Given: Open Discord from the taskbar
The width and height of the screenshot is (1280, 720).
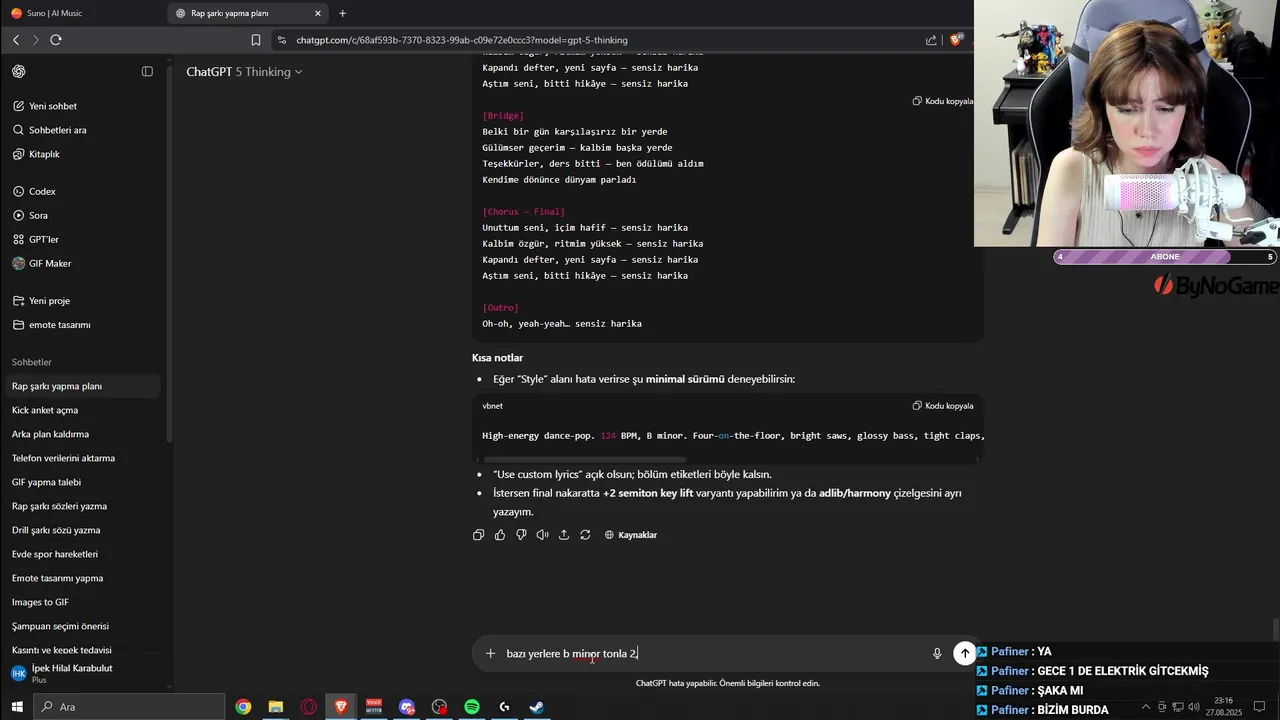Looking at the screenshot, I should 407,707.
